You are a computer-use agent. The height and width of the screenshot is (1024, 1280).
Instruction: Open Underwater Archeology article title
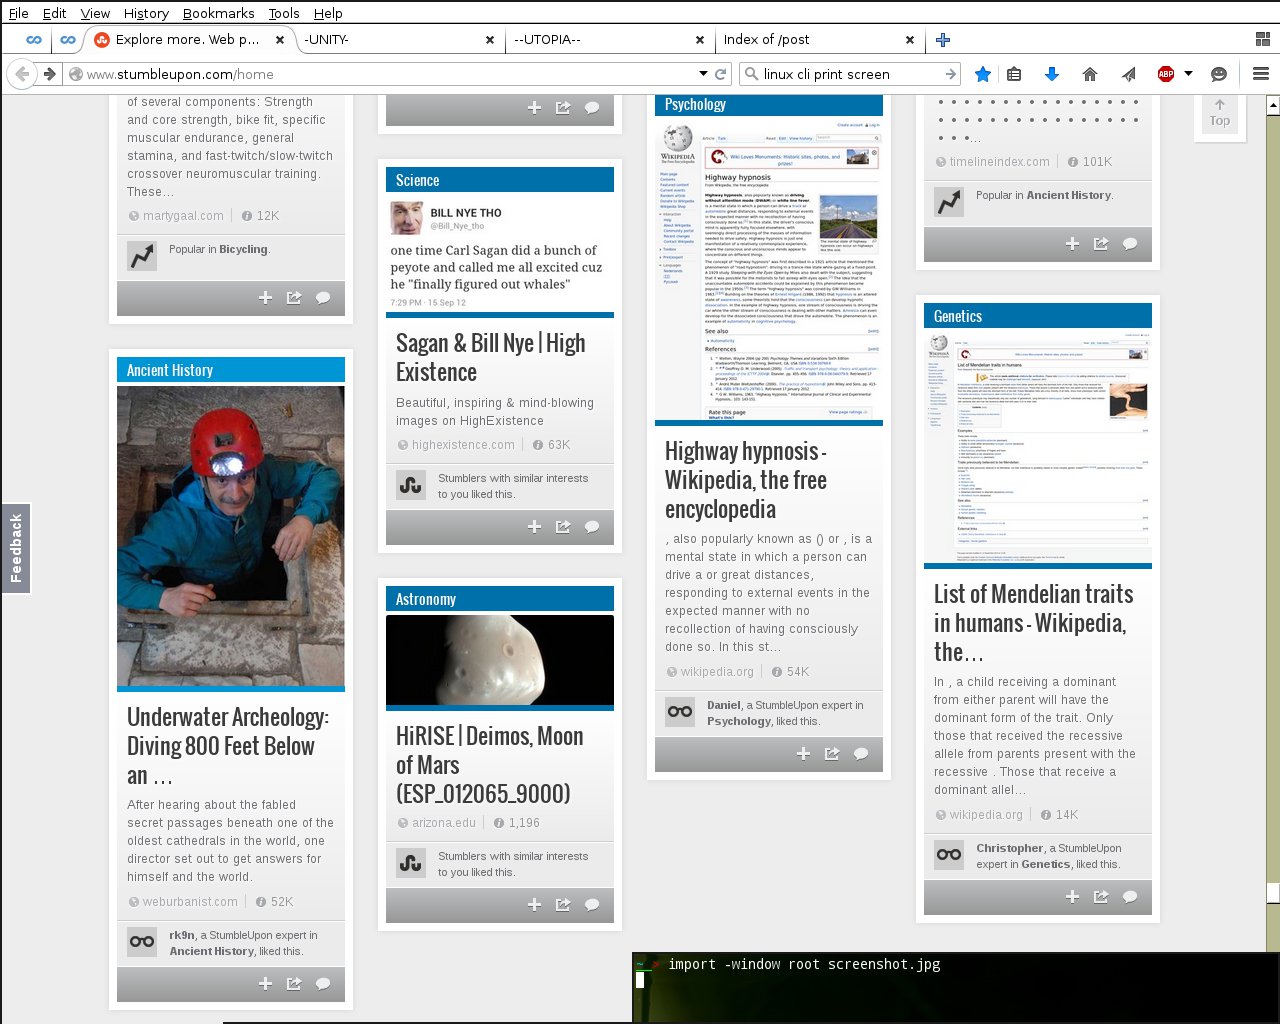pyautogui.click(x=228, y=746)
